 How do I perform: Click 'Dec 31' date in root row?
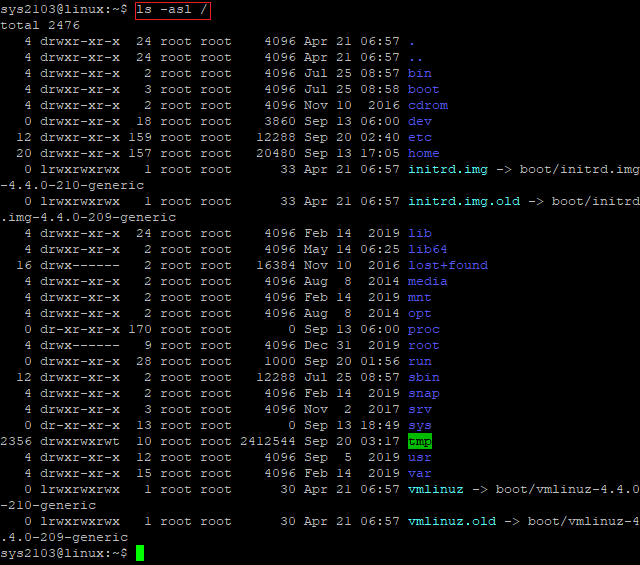pyautogui.click(x=328, y=345)
